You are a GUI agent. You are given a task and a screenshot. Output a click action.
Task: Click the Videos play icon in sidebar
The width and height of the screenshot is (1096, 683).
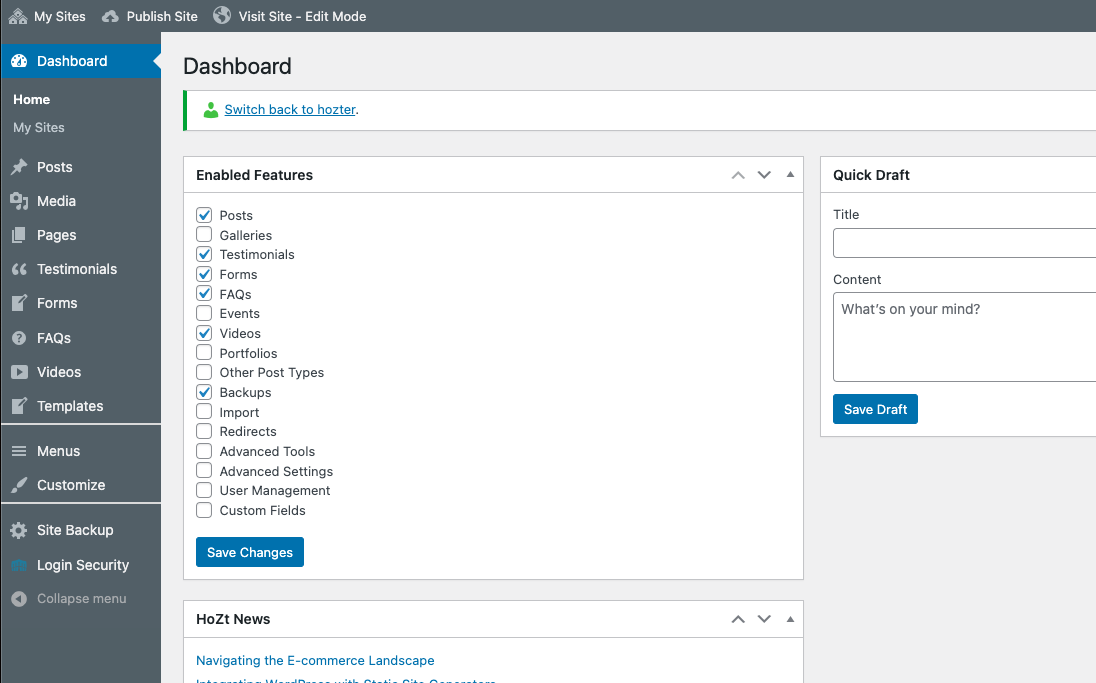pos(18,372)
